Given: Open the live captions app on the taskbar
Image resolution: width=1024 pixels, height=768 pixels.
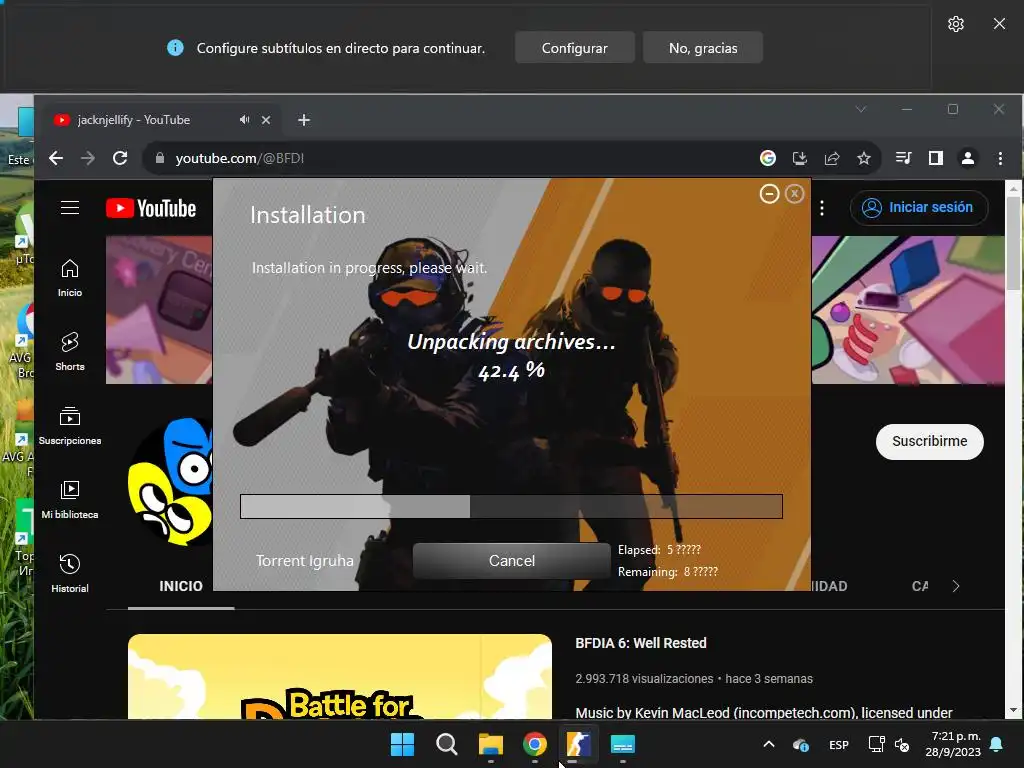Looking at the screenshot, I should tap(622, 744).
